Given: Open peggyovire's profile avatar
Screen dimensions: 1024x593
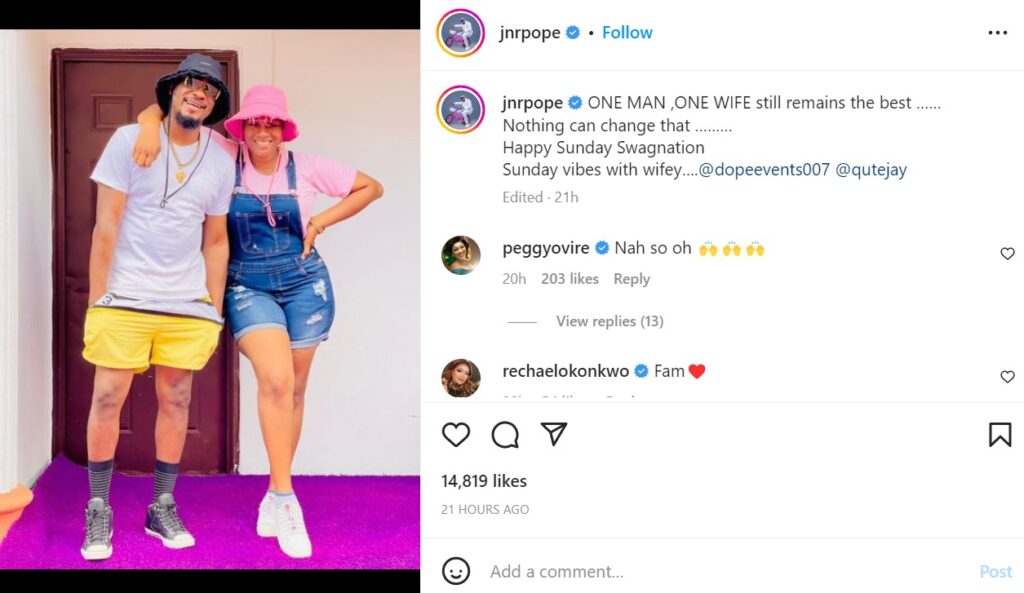Looking at the screenshot, I should tap(461, 255).
